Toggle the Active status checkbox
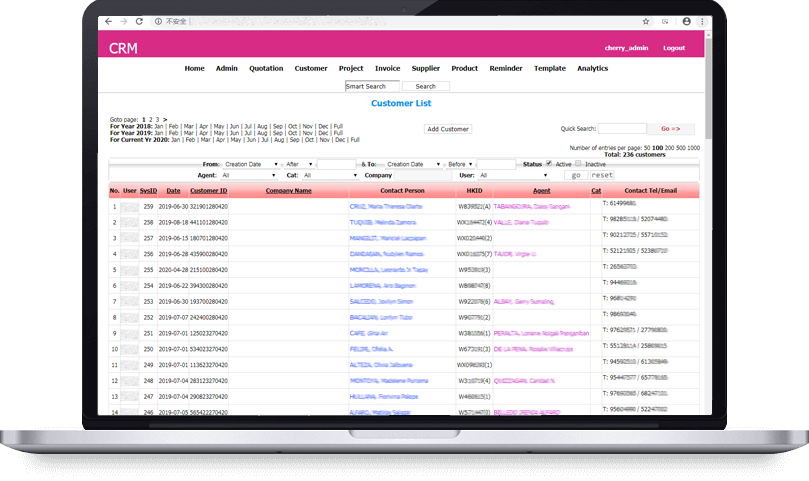 pos(548,163)
